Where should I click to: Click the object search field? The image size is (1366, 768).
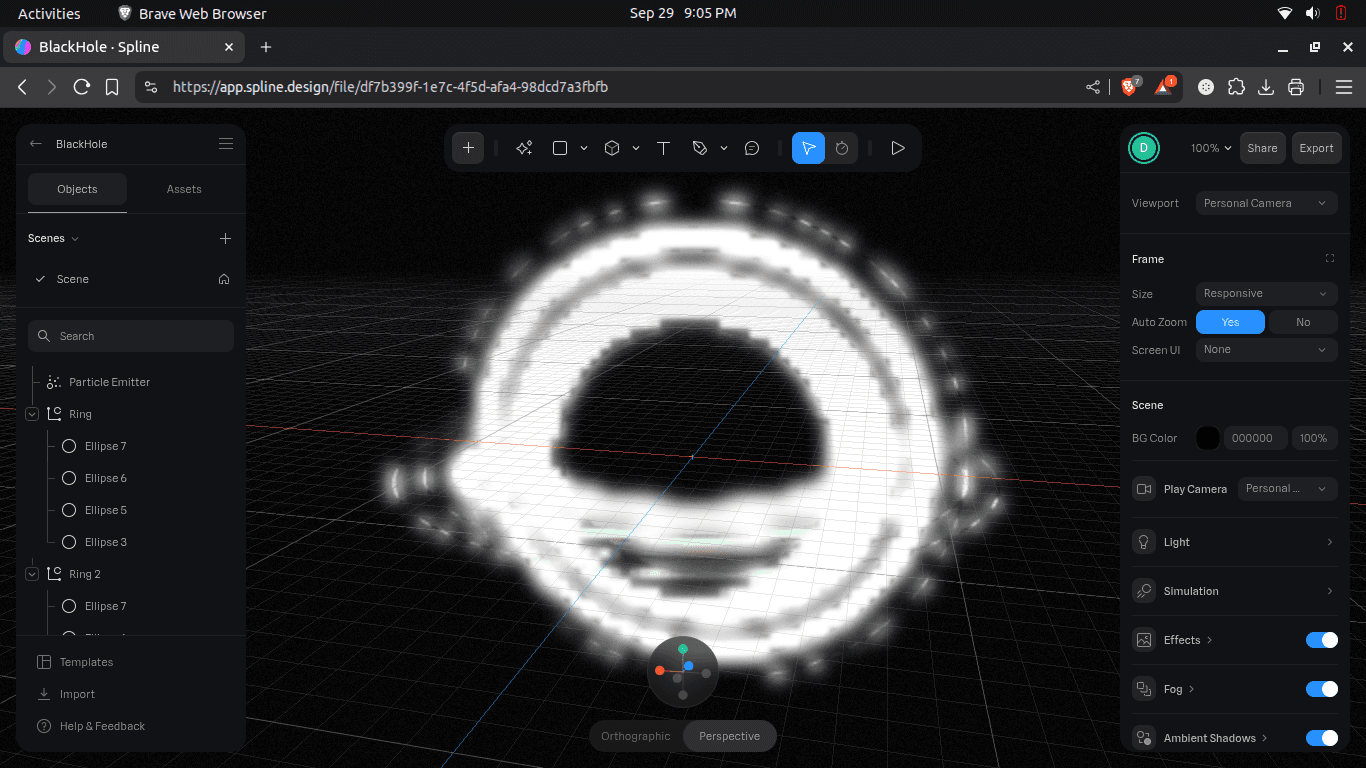click(x=130, y=335)
